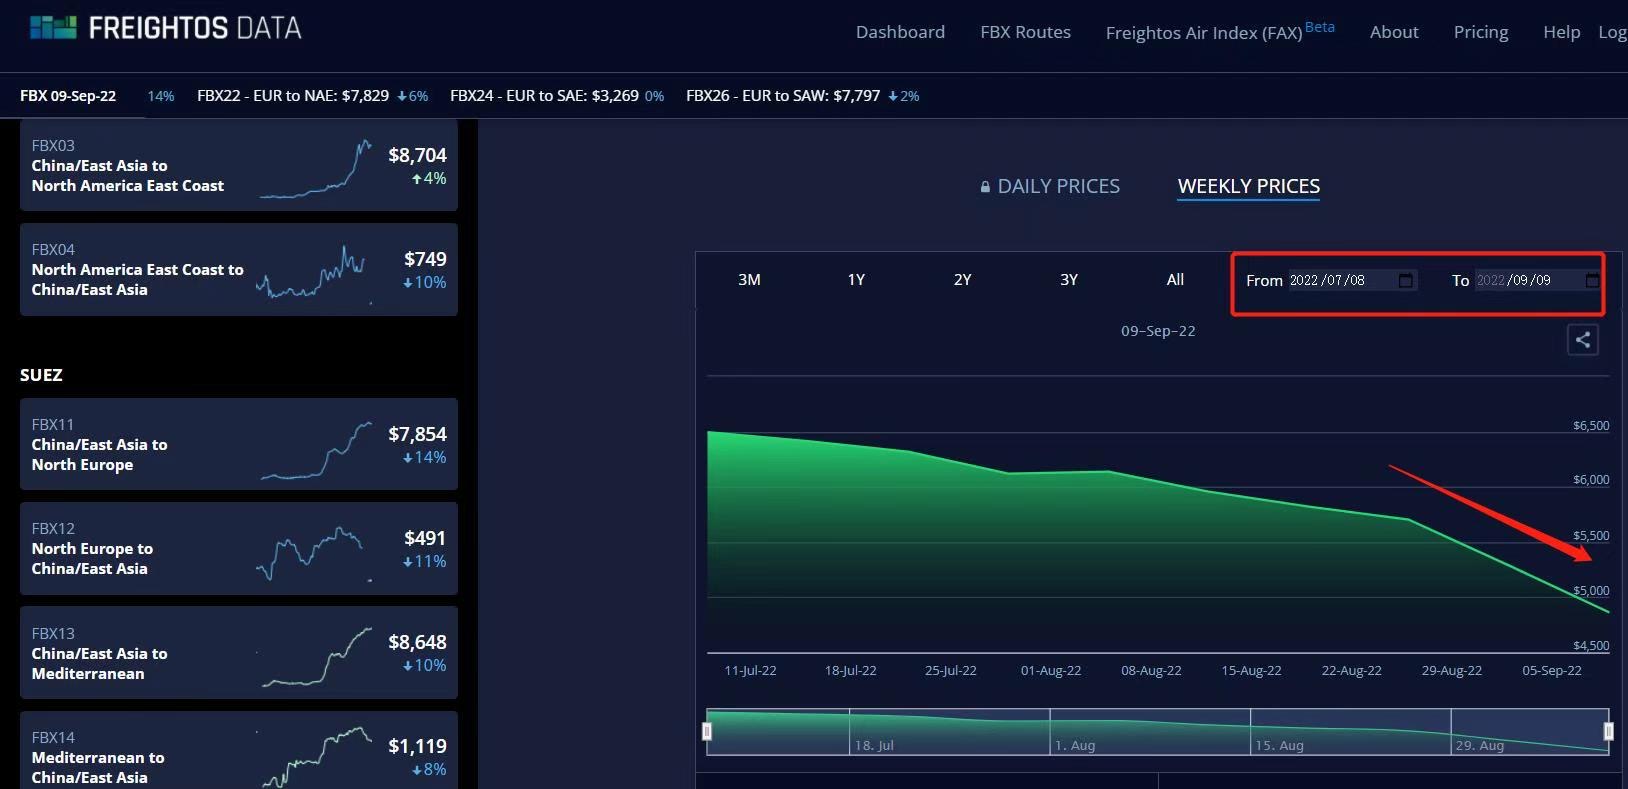This screenshot has height=789, width=1628.
Task: Select the 2Y time range
Action: (962, 280)
